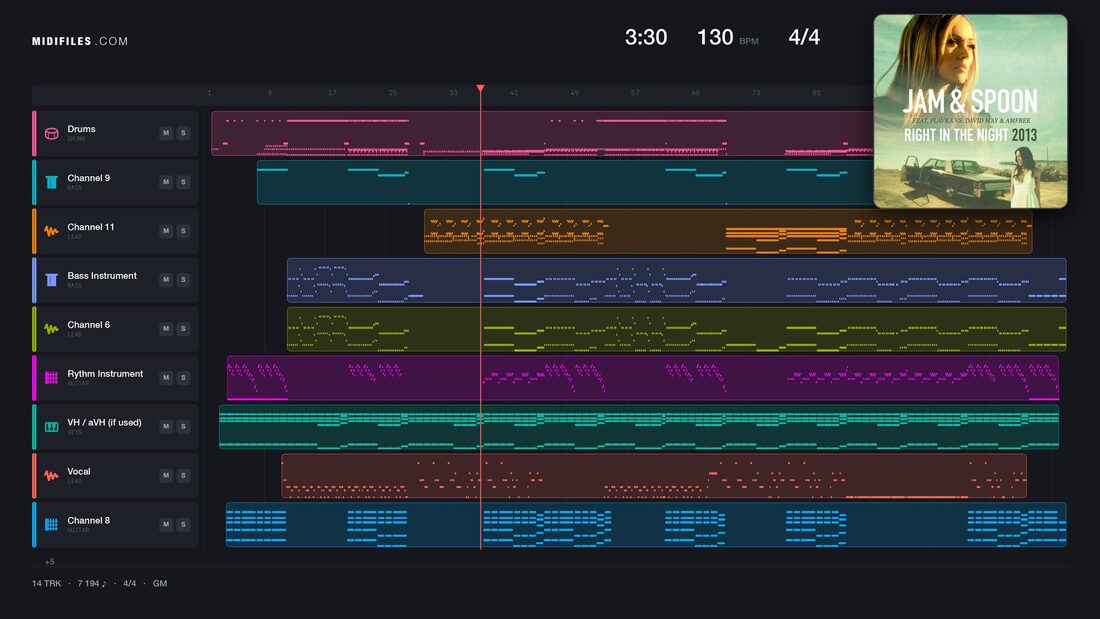
Task: Select the Rythm Instrument track name
Action: click(105, 374)
